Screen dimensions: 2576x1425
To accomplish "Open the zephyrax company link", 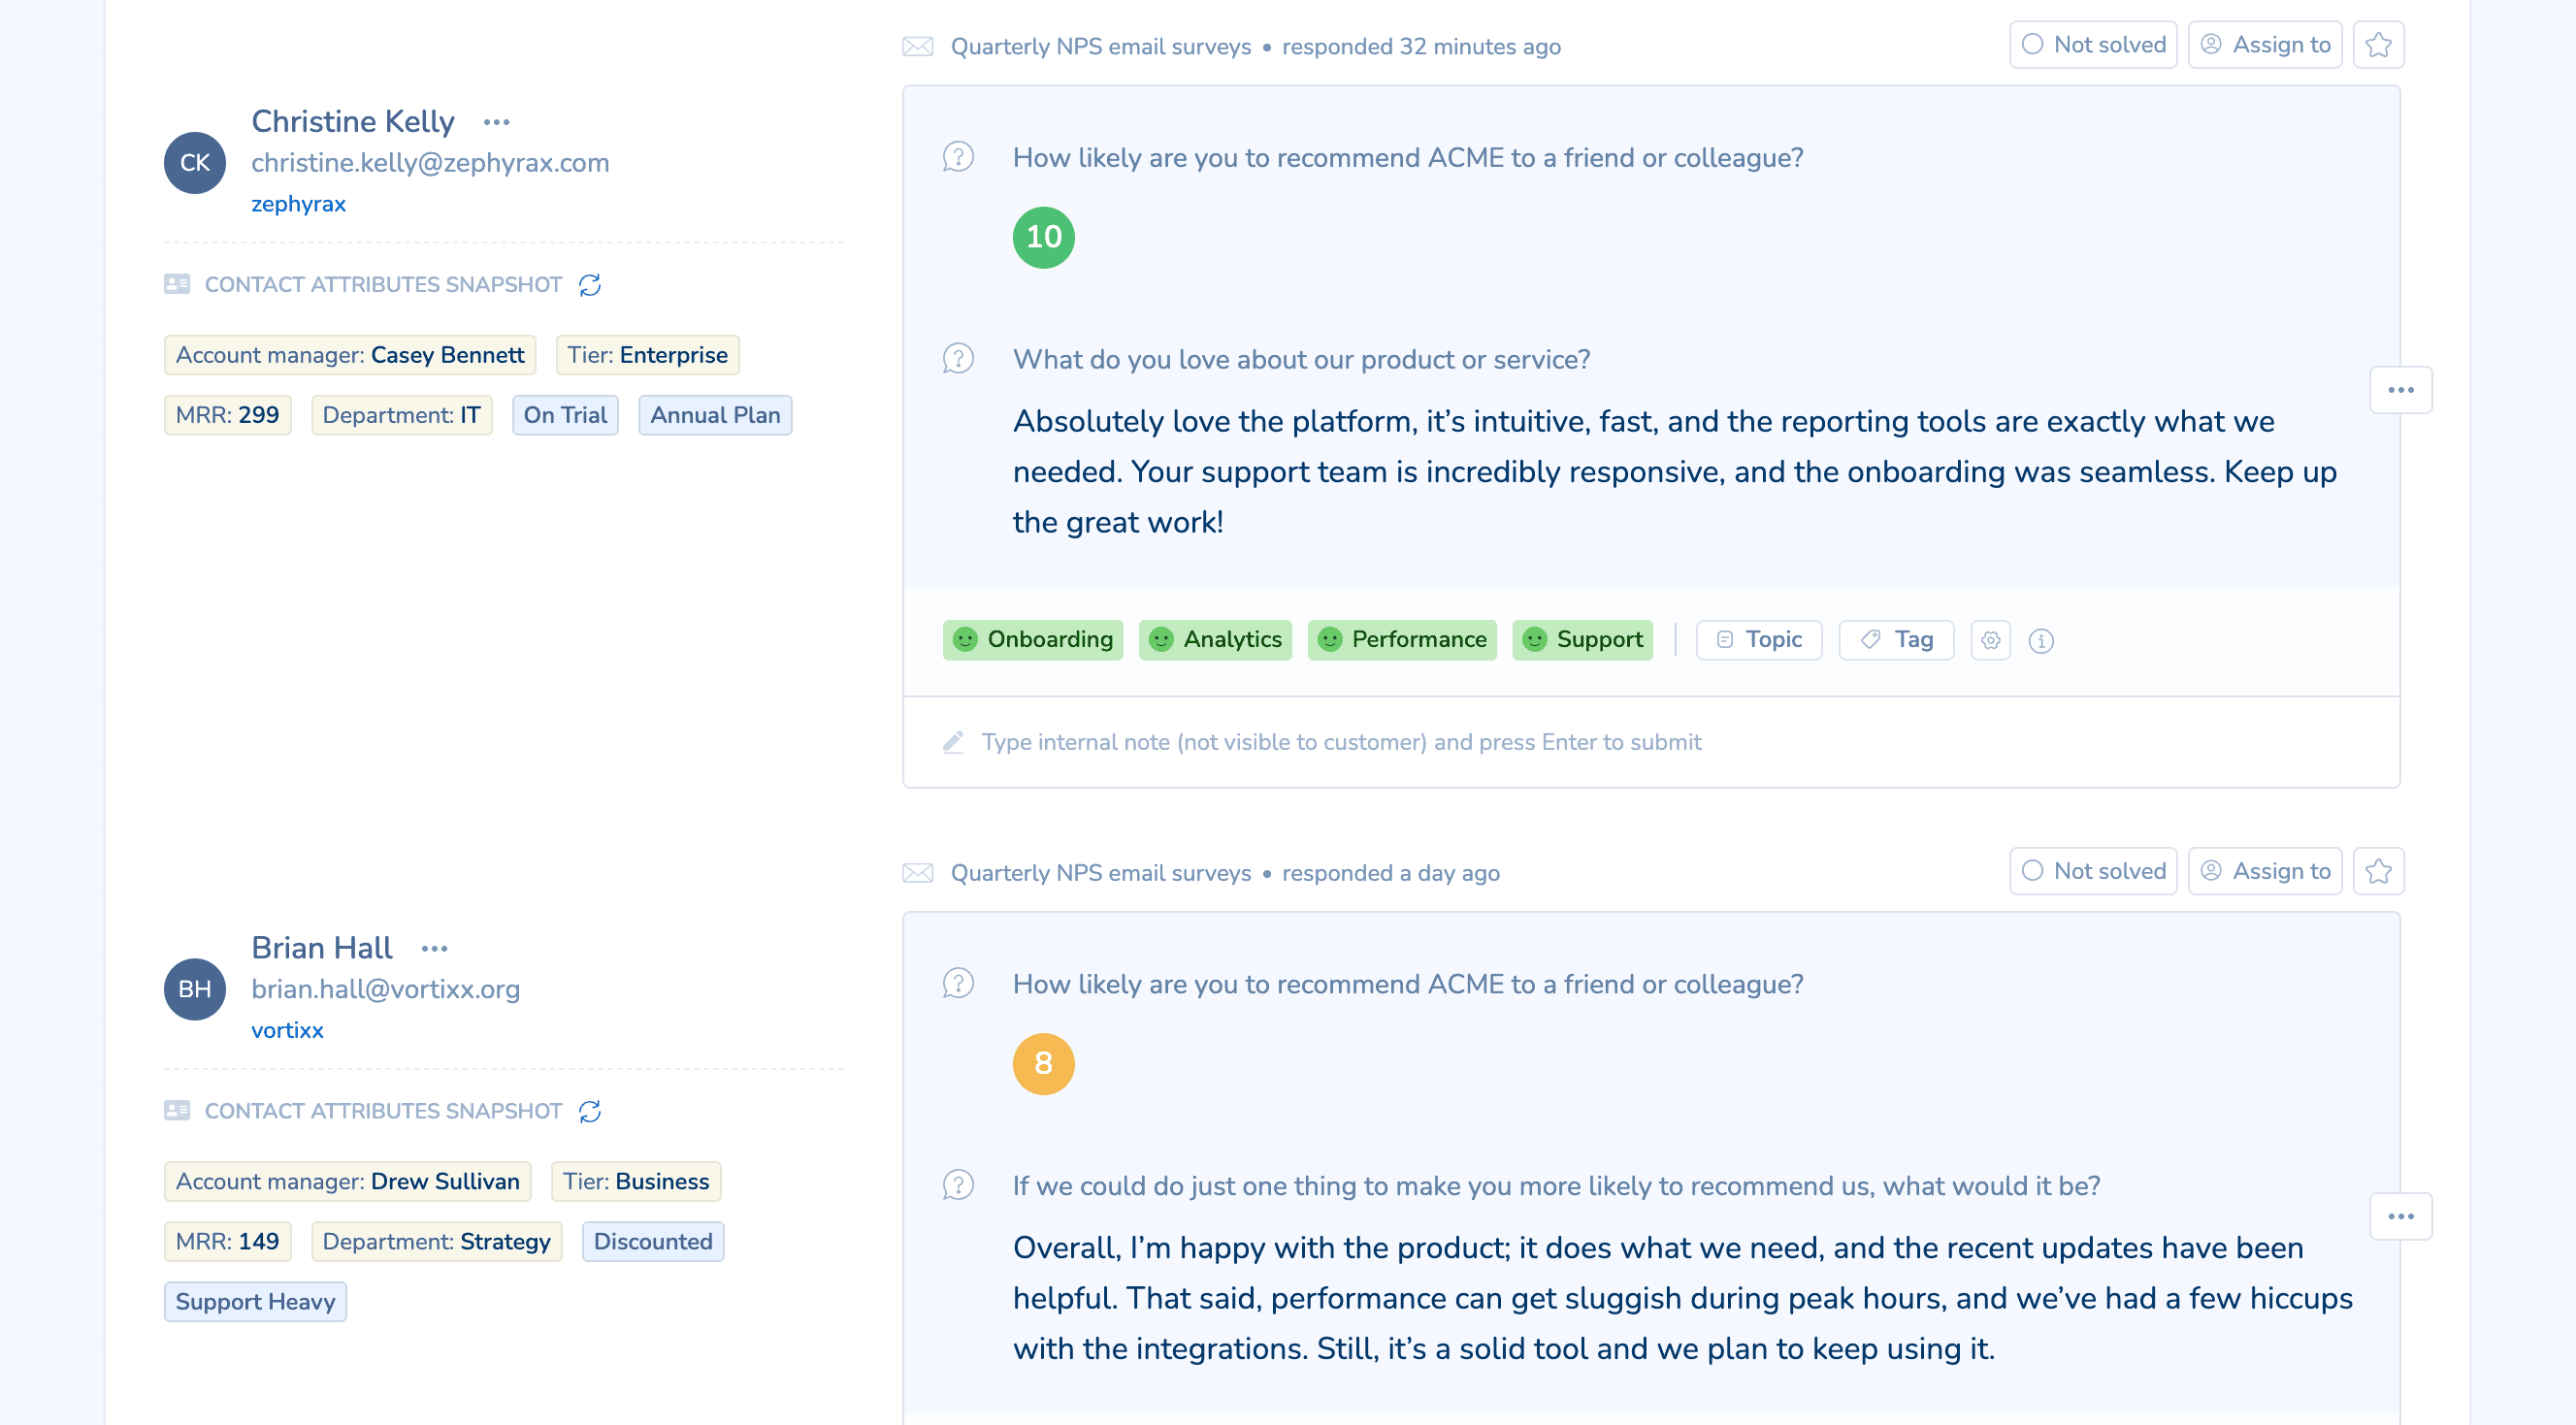I will pos(298,203).
